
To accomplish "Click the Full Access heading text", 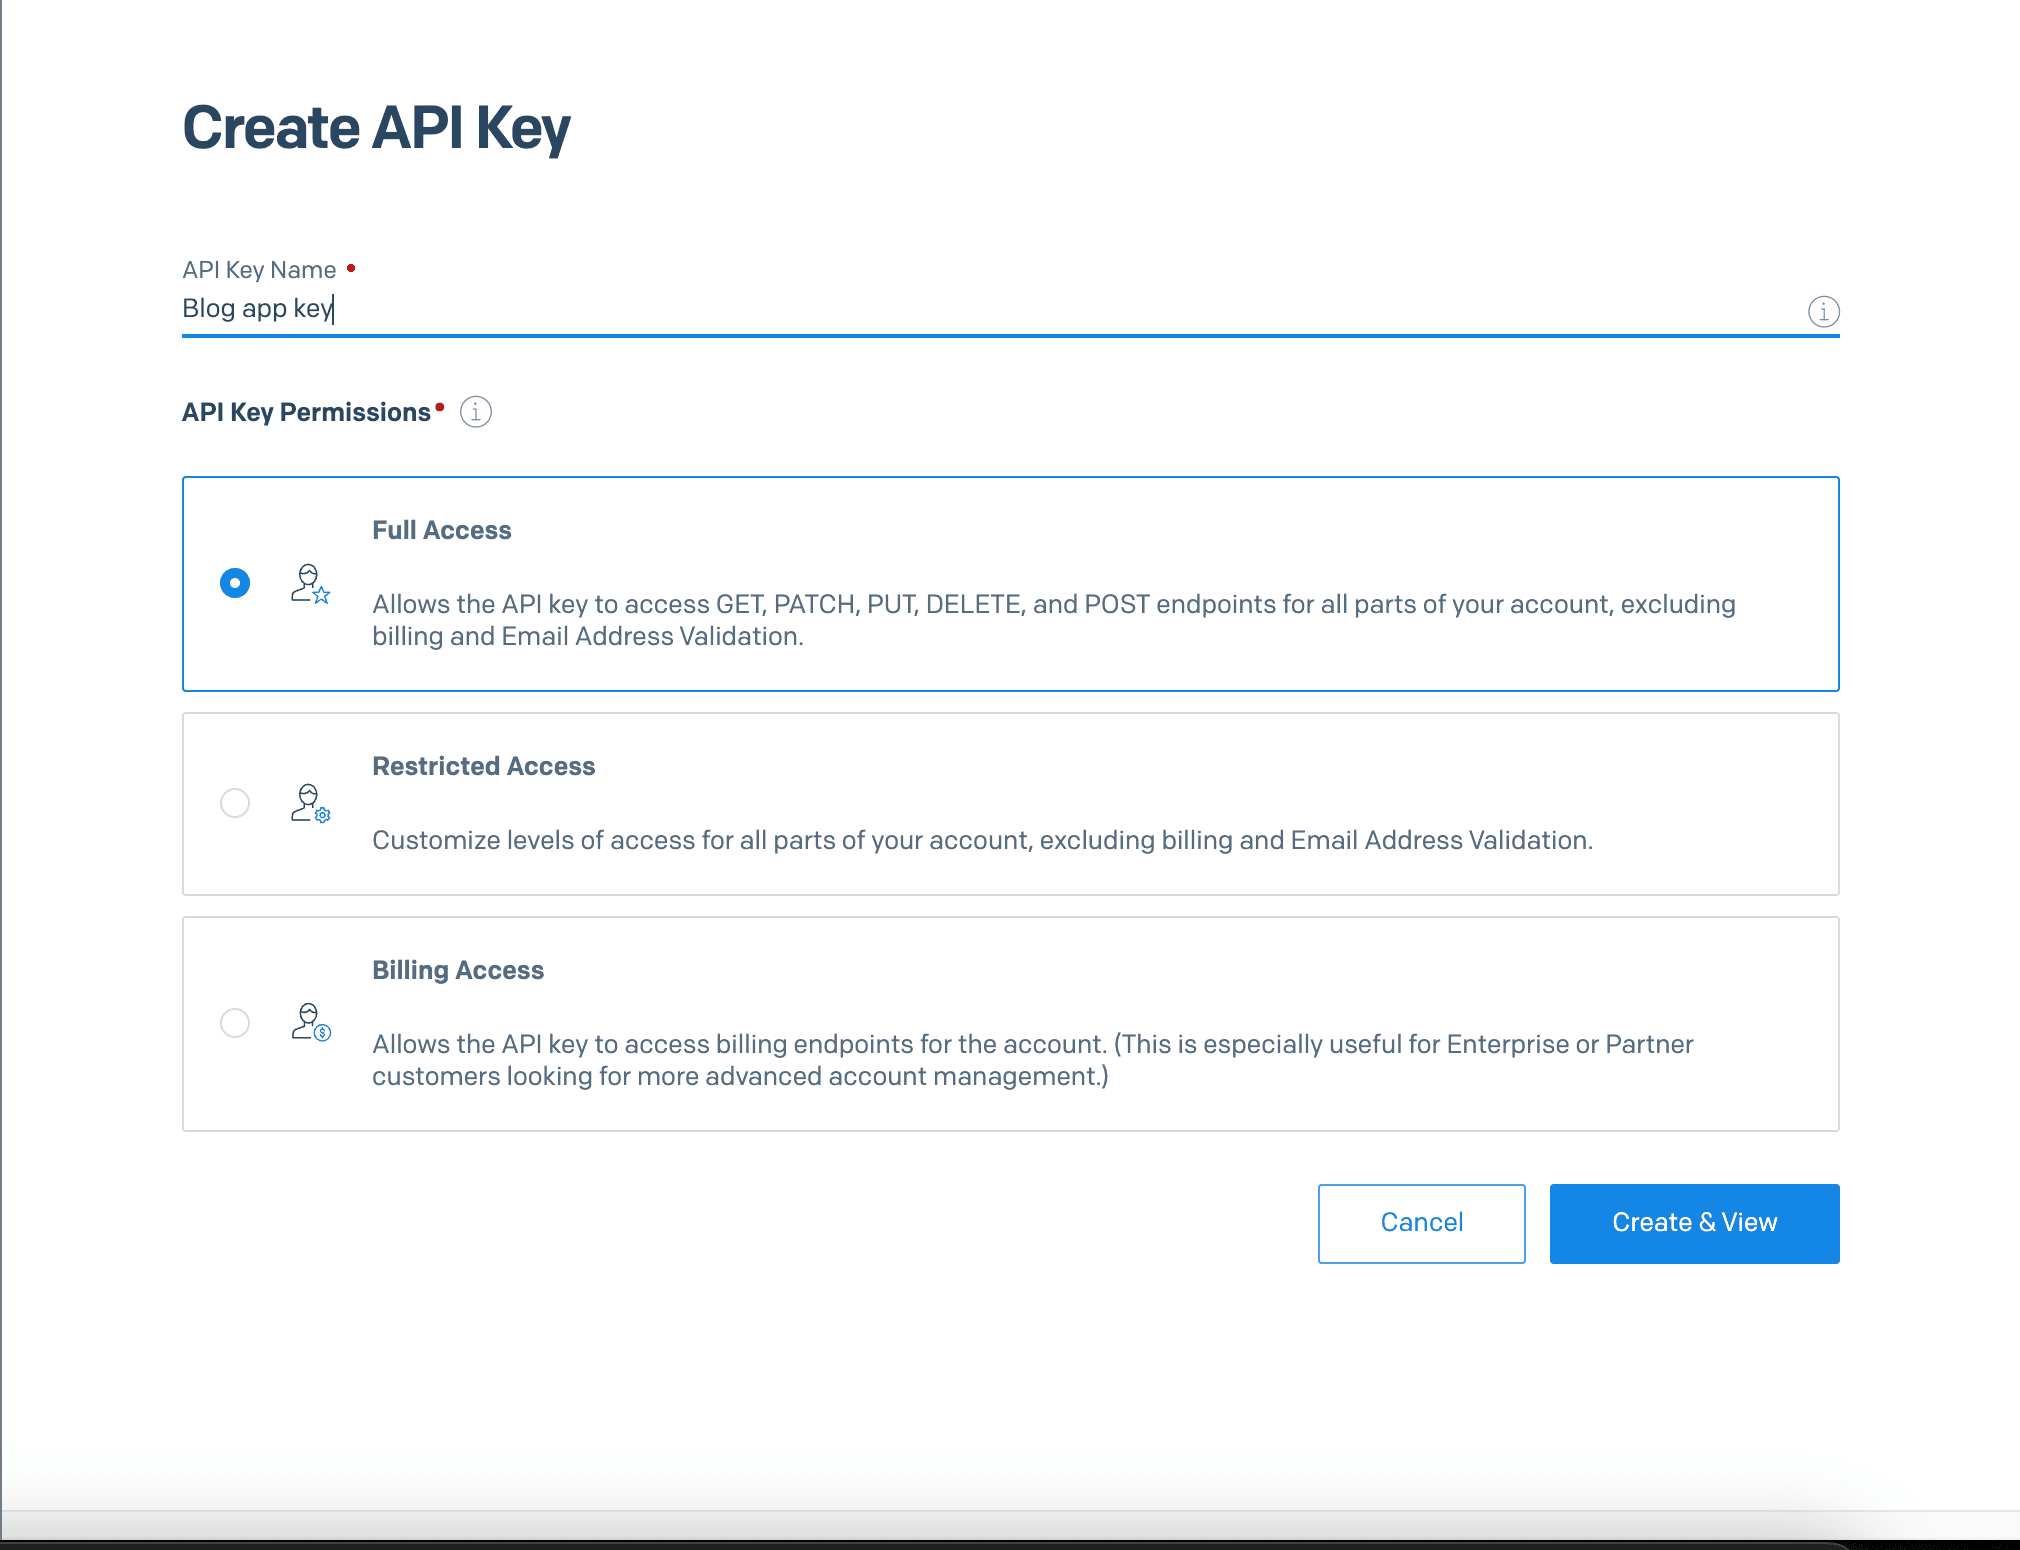I will click(x=442, y=529).
